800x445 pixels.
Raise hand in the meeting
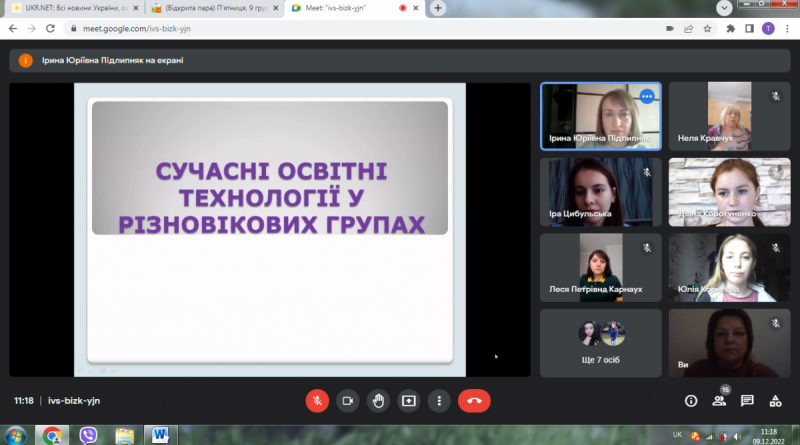378,401
